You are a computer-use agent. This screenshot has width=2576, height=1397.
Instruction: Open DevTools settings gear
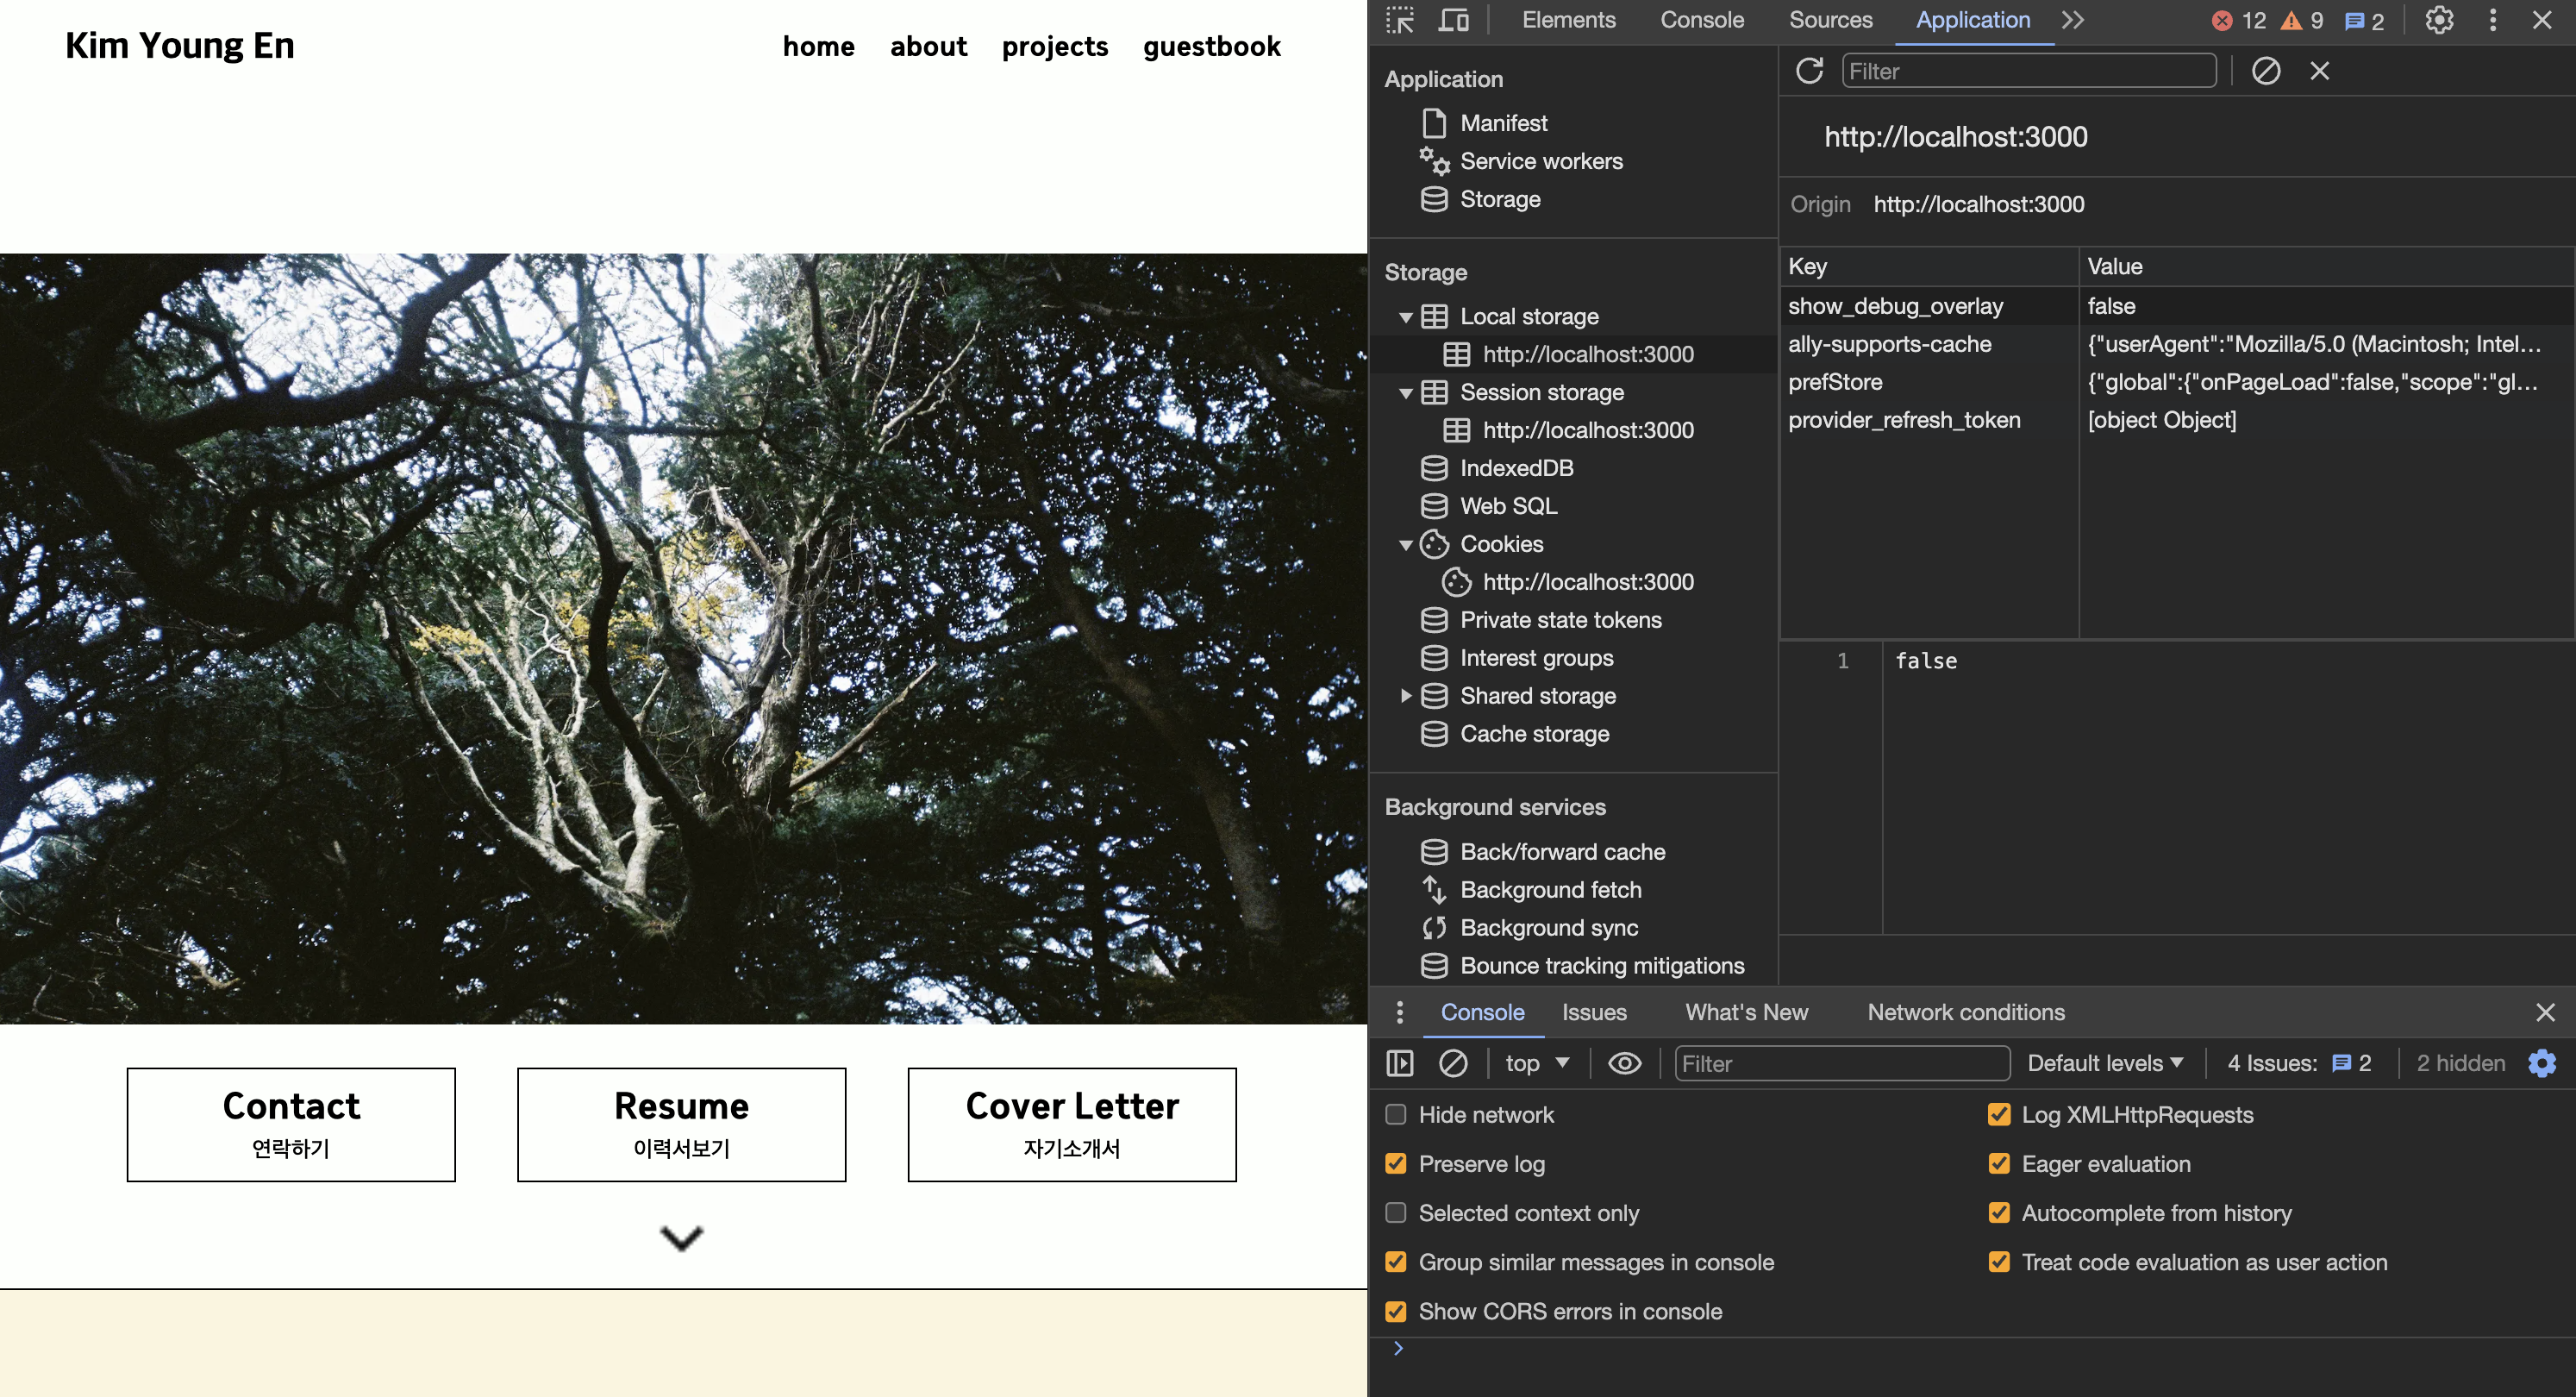pyautogui.click(x=2439, y=20)
